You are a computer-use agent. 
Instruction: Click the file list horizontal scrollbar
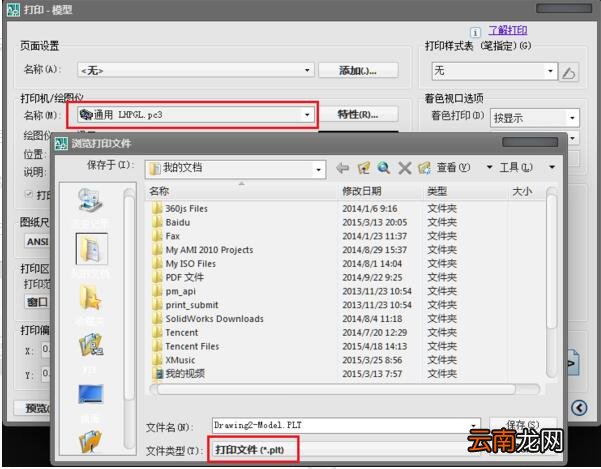pyautogui.click(x=345, y=390)
